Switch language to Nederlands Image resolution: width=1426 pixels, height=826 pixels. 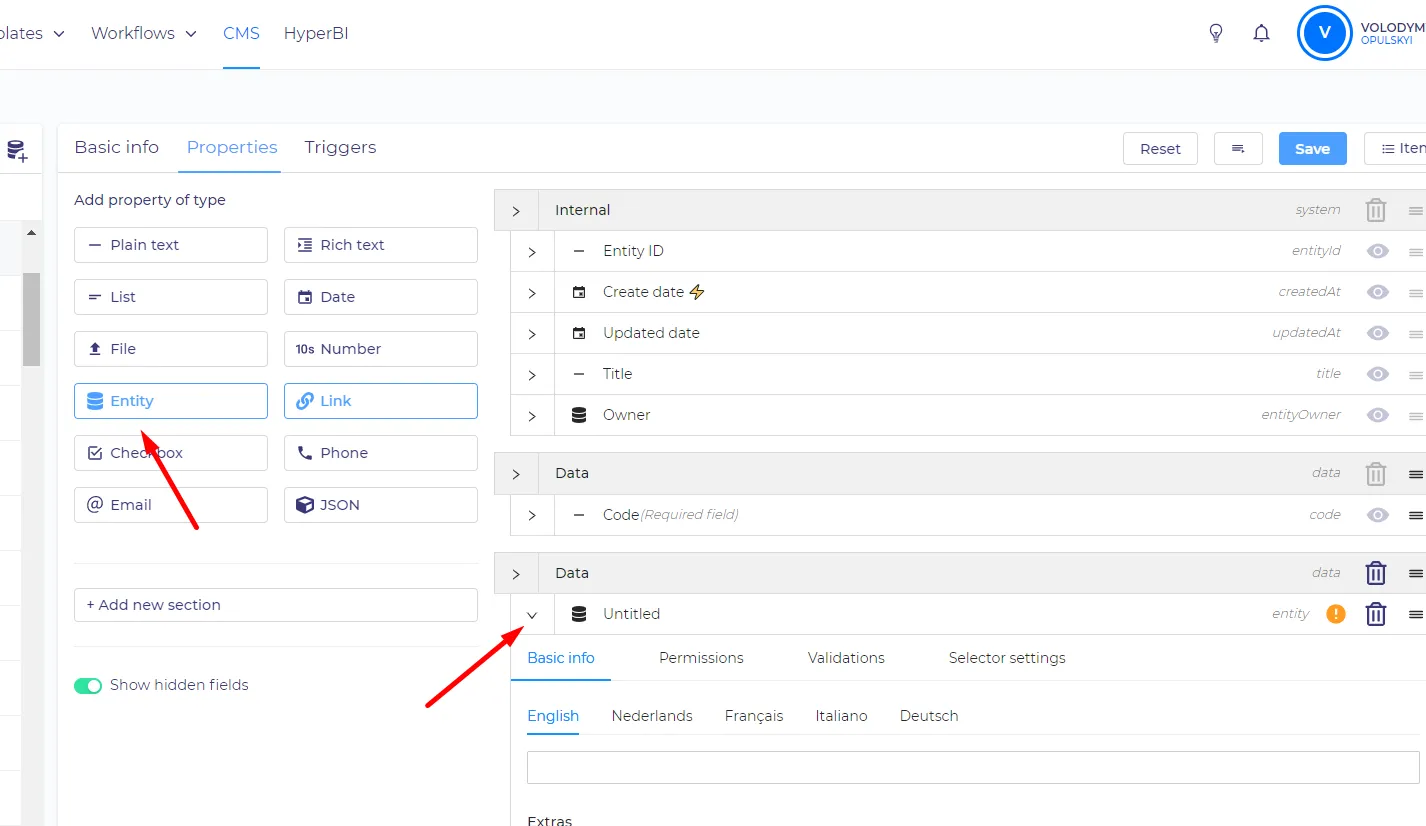click(652, 716)
